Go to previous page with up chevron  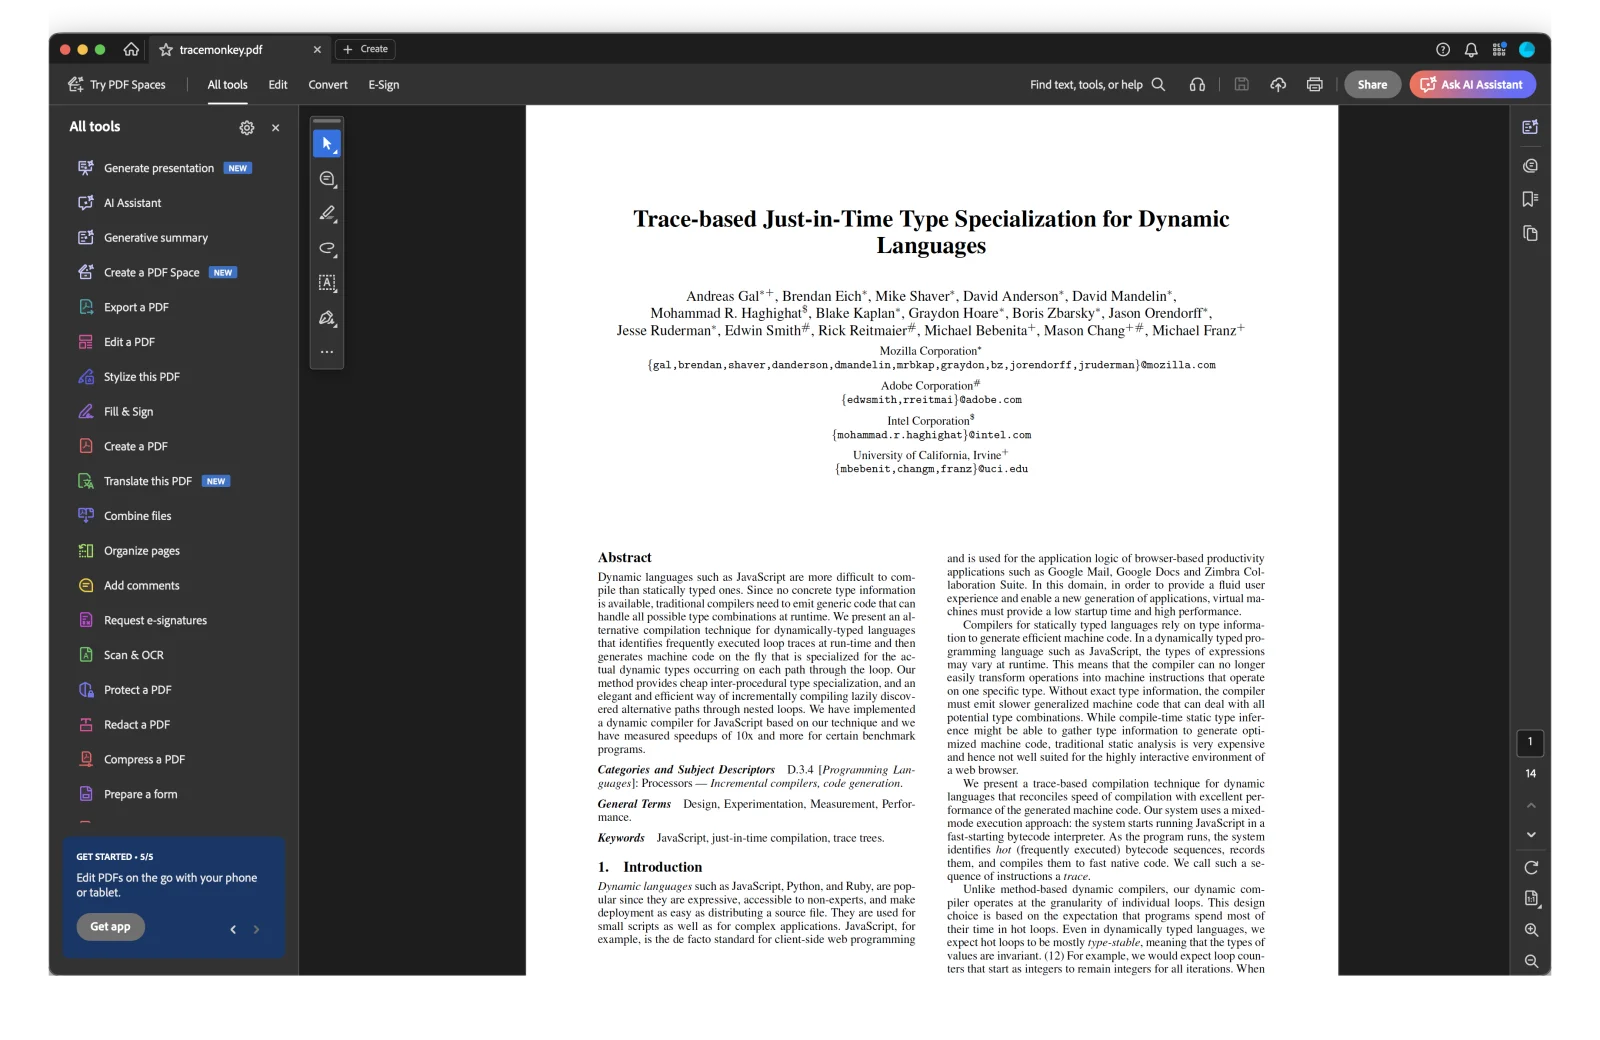[x=1531, y=806]
